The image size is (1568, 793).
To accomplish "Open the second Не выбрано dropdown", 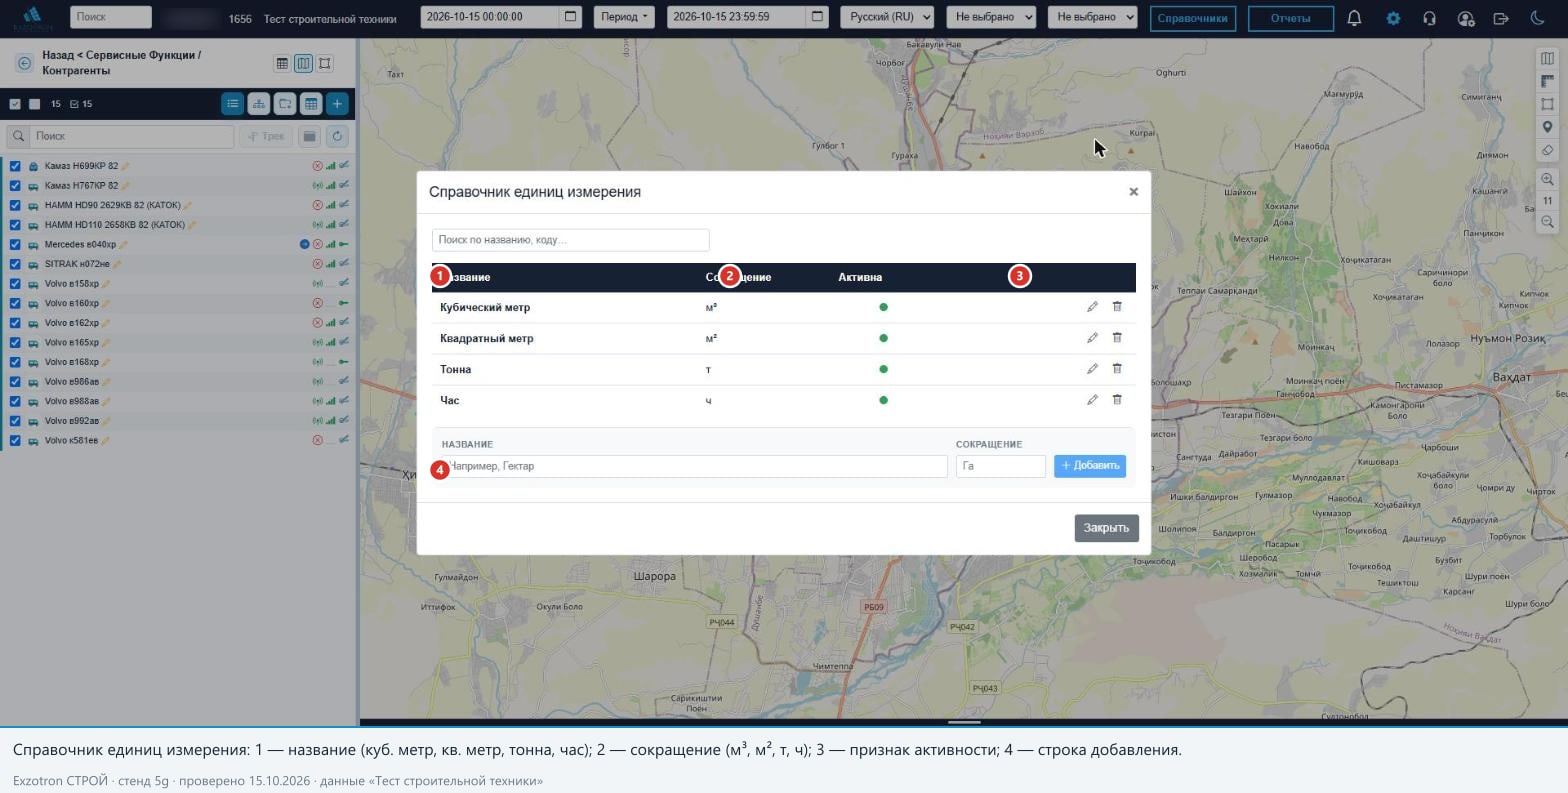I will (1092, 17).
